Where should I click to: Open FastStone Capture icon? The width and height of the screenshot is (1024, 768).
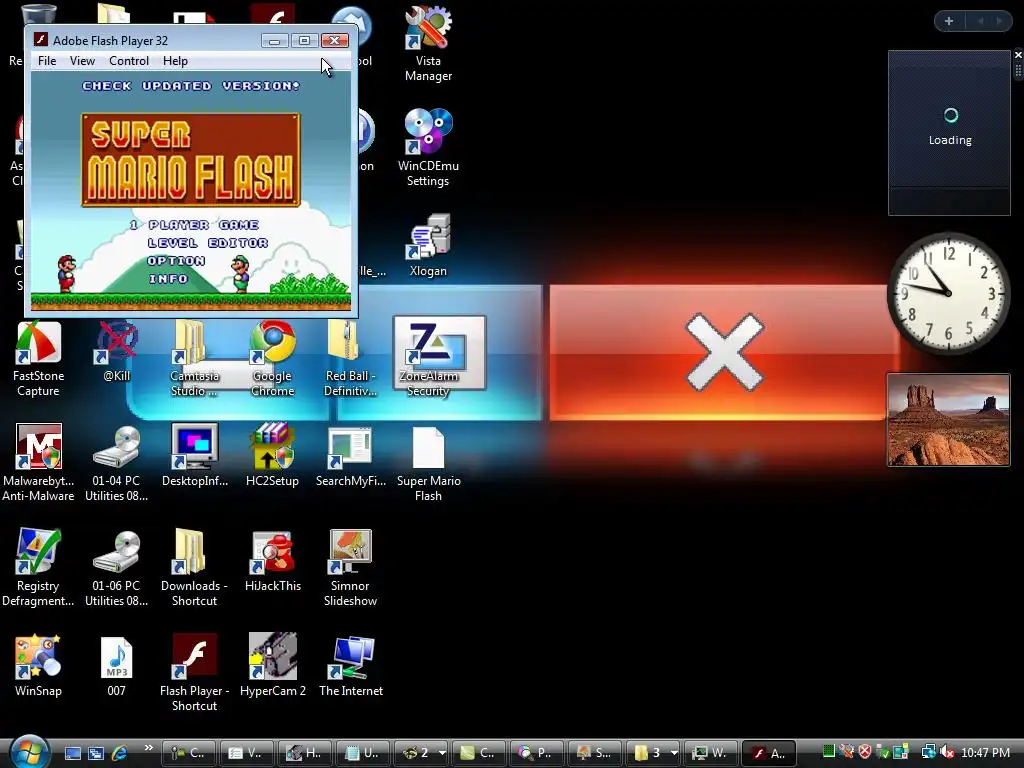38,359
